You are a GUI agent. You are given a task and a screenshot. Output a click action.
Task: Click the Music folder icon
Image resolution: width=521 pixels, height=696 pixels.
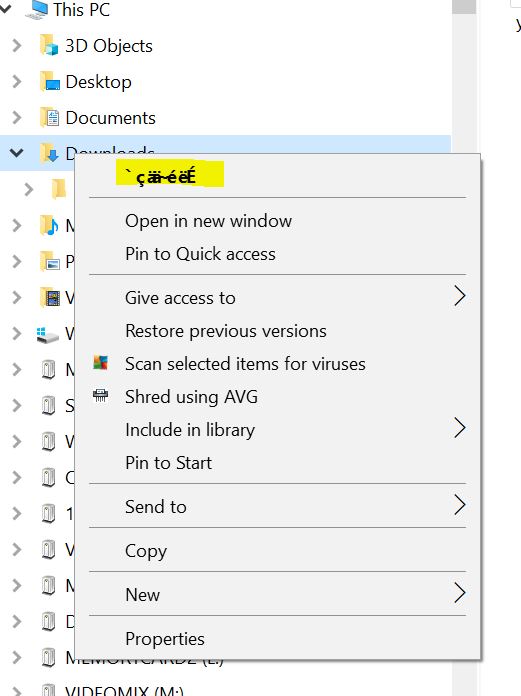[x=49, y=225]
